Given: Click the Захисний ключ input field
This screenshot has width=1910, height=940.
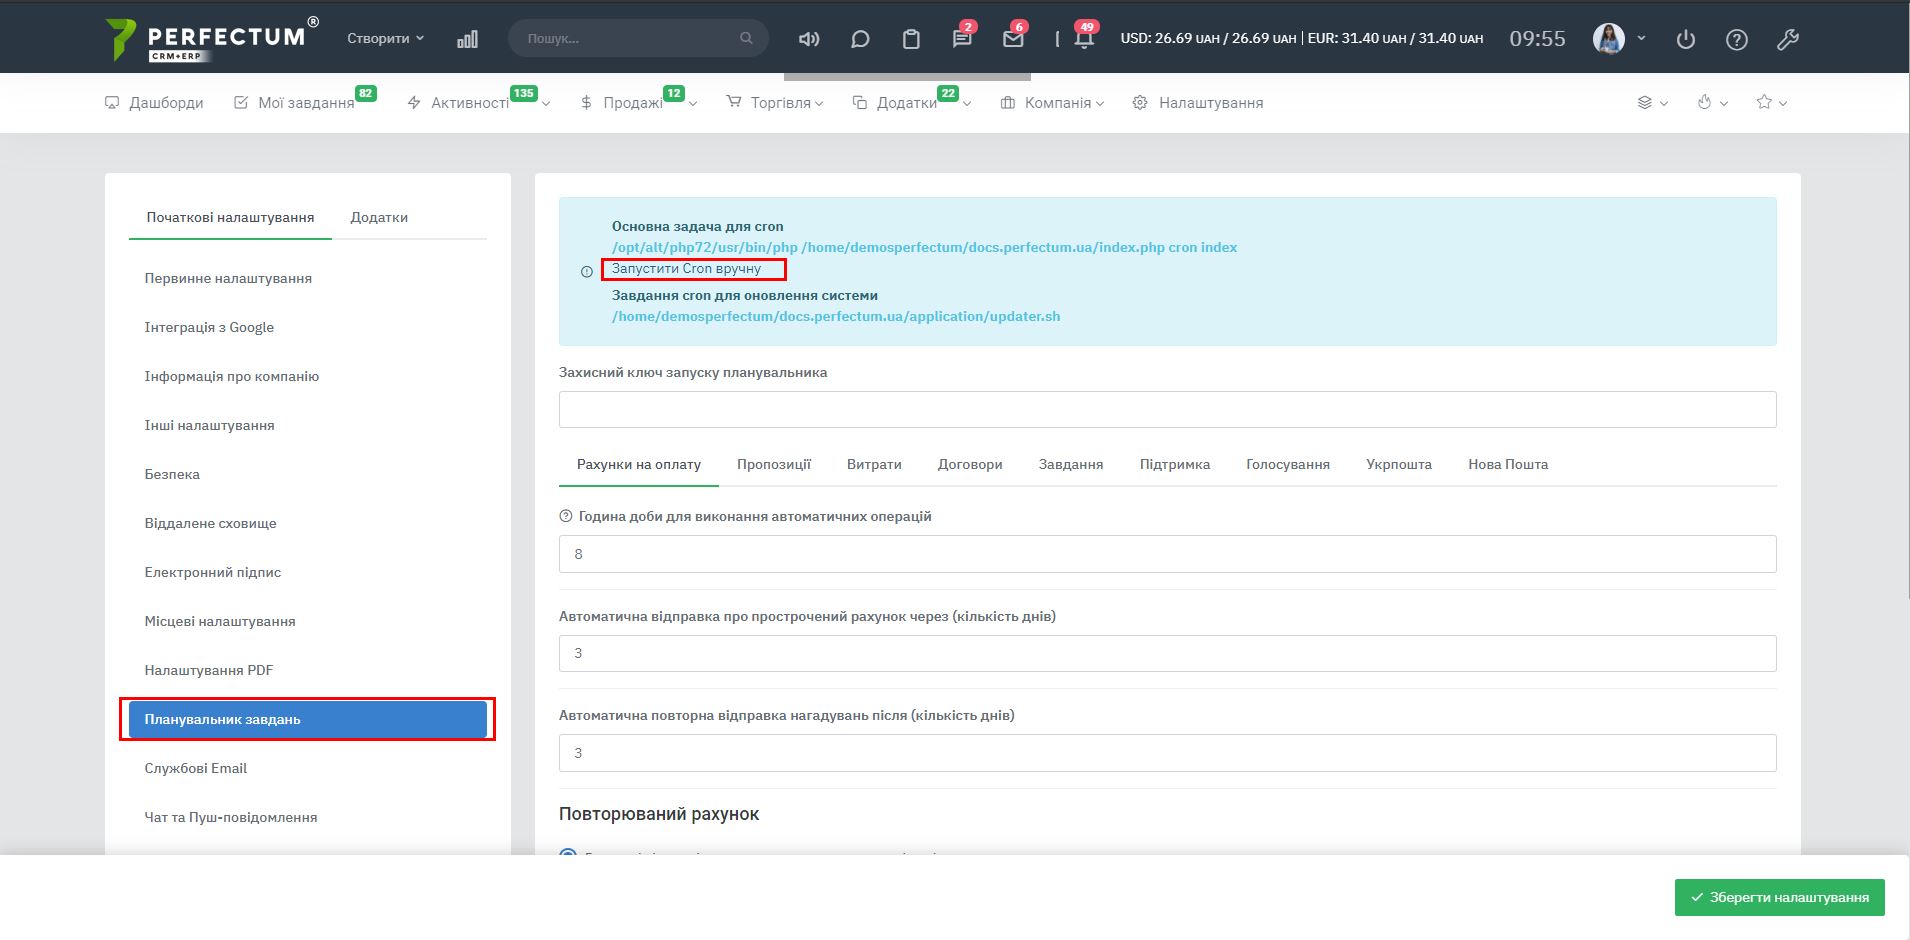Looking at the screenshot, I should tap(1167, 409).
